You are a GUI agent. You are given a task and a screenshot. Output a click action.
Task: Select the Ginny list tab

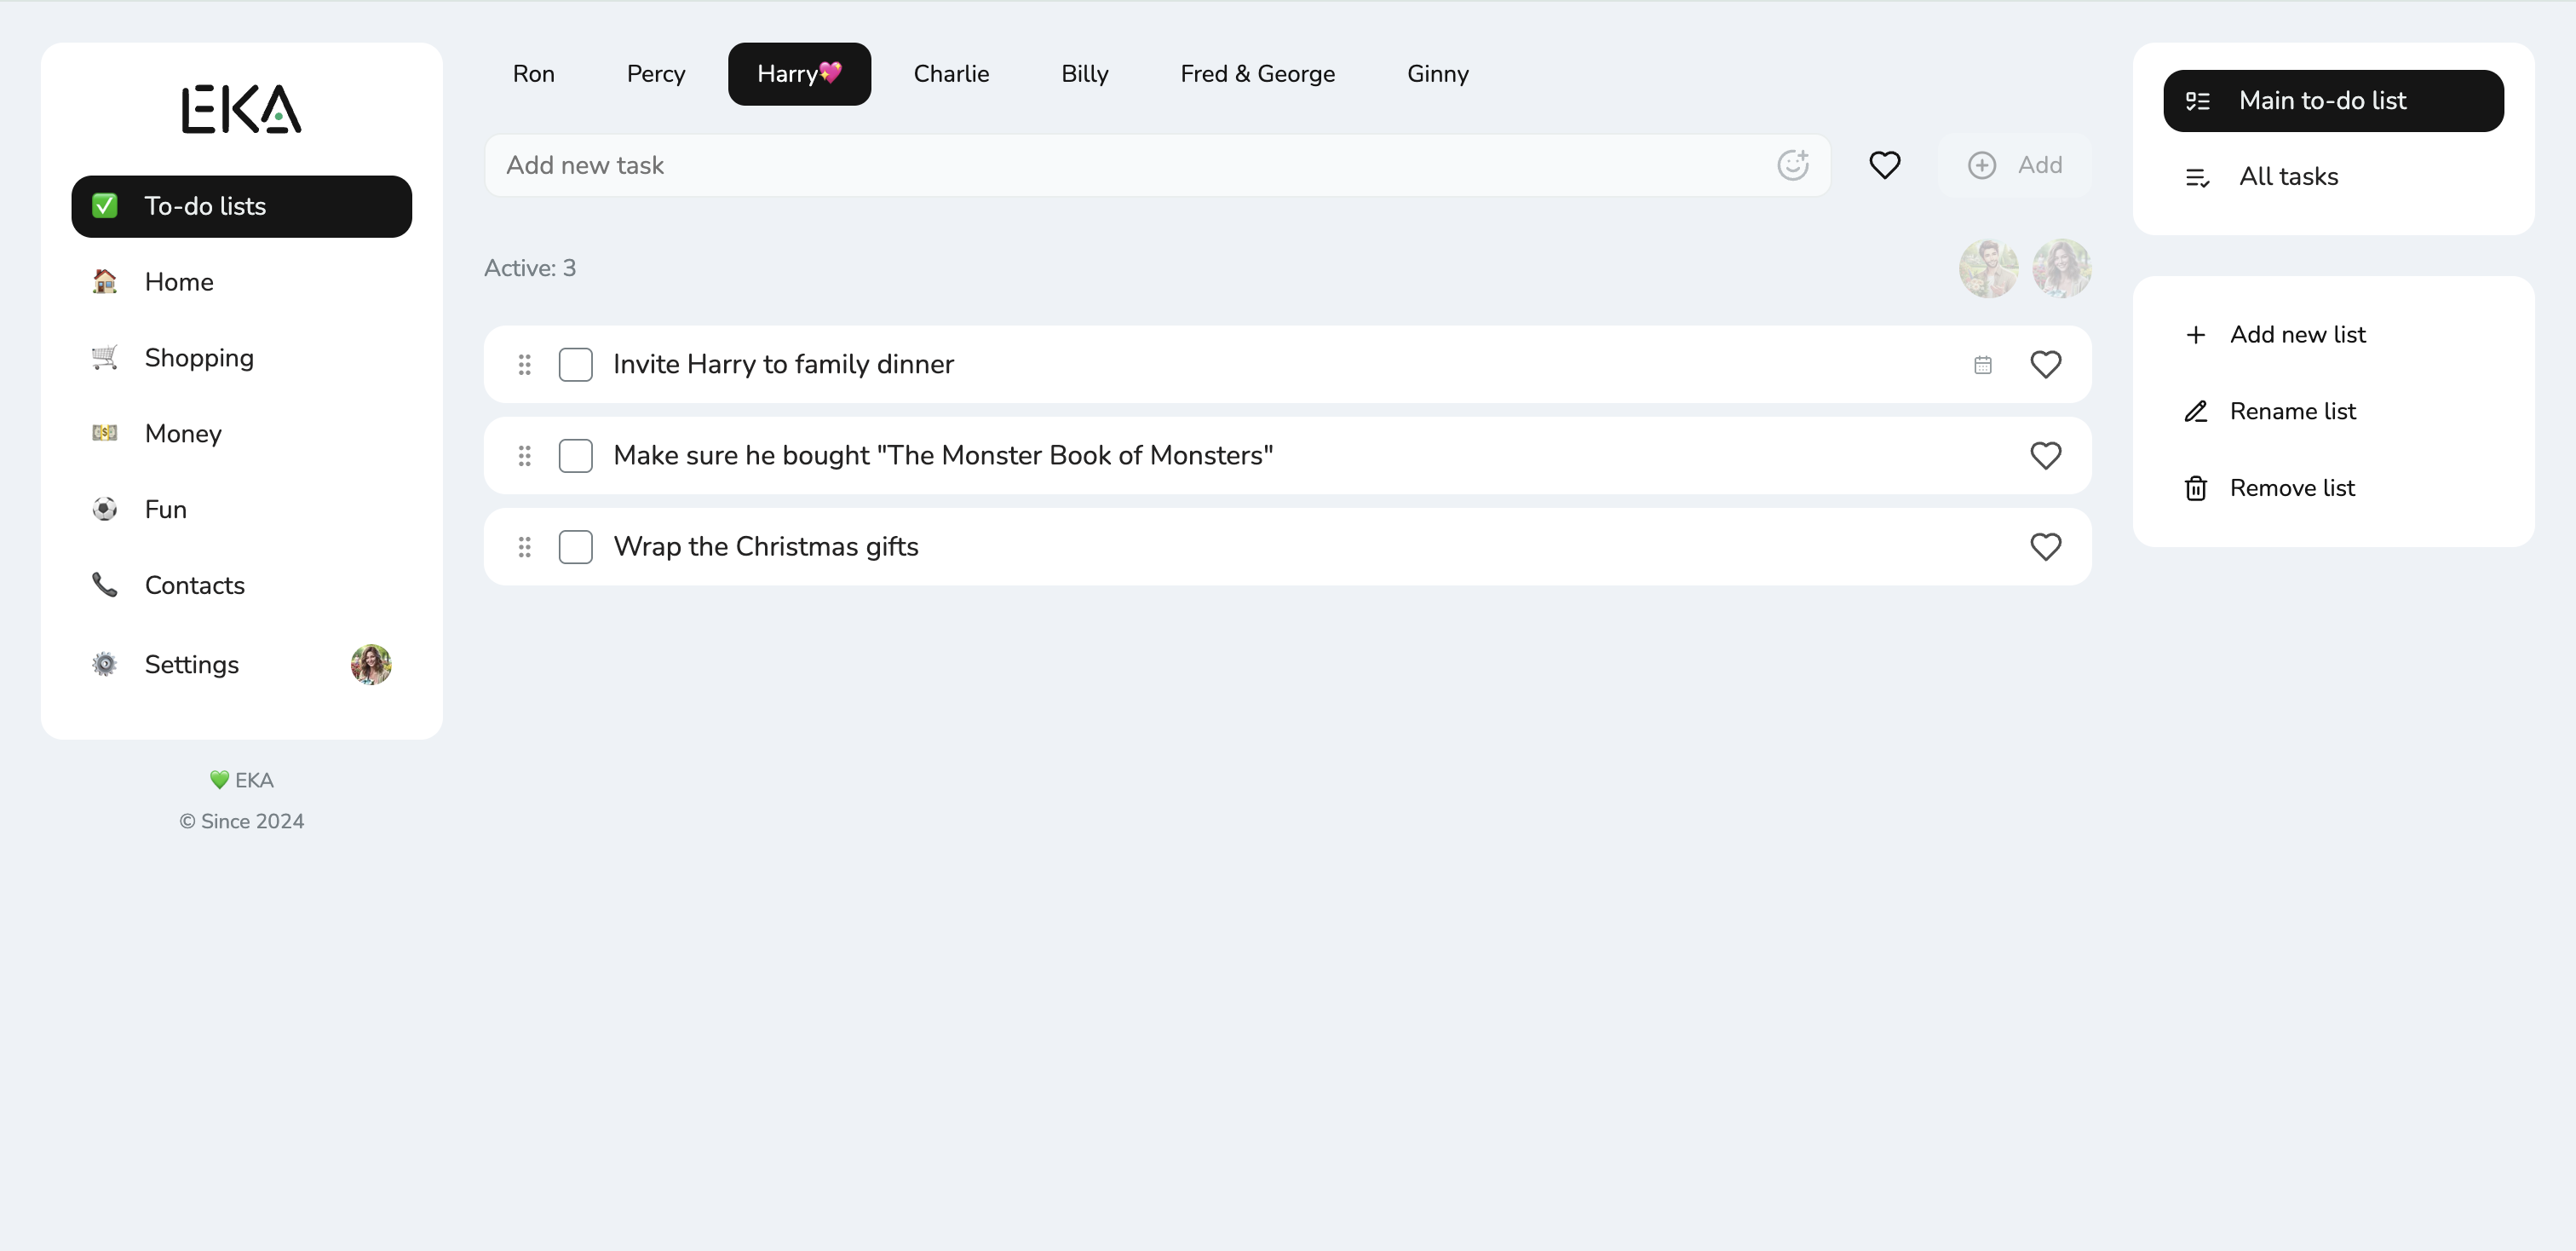pos(1438,74)
